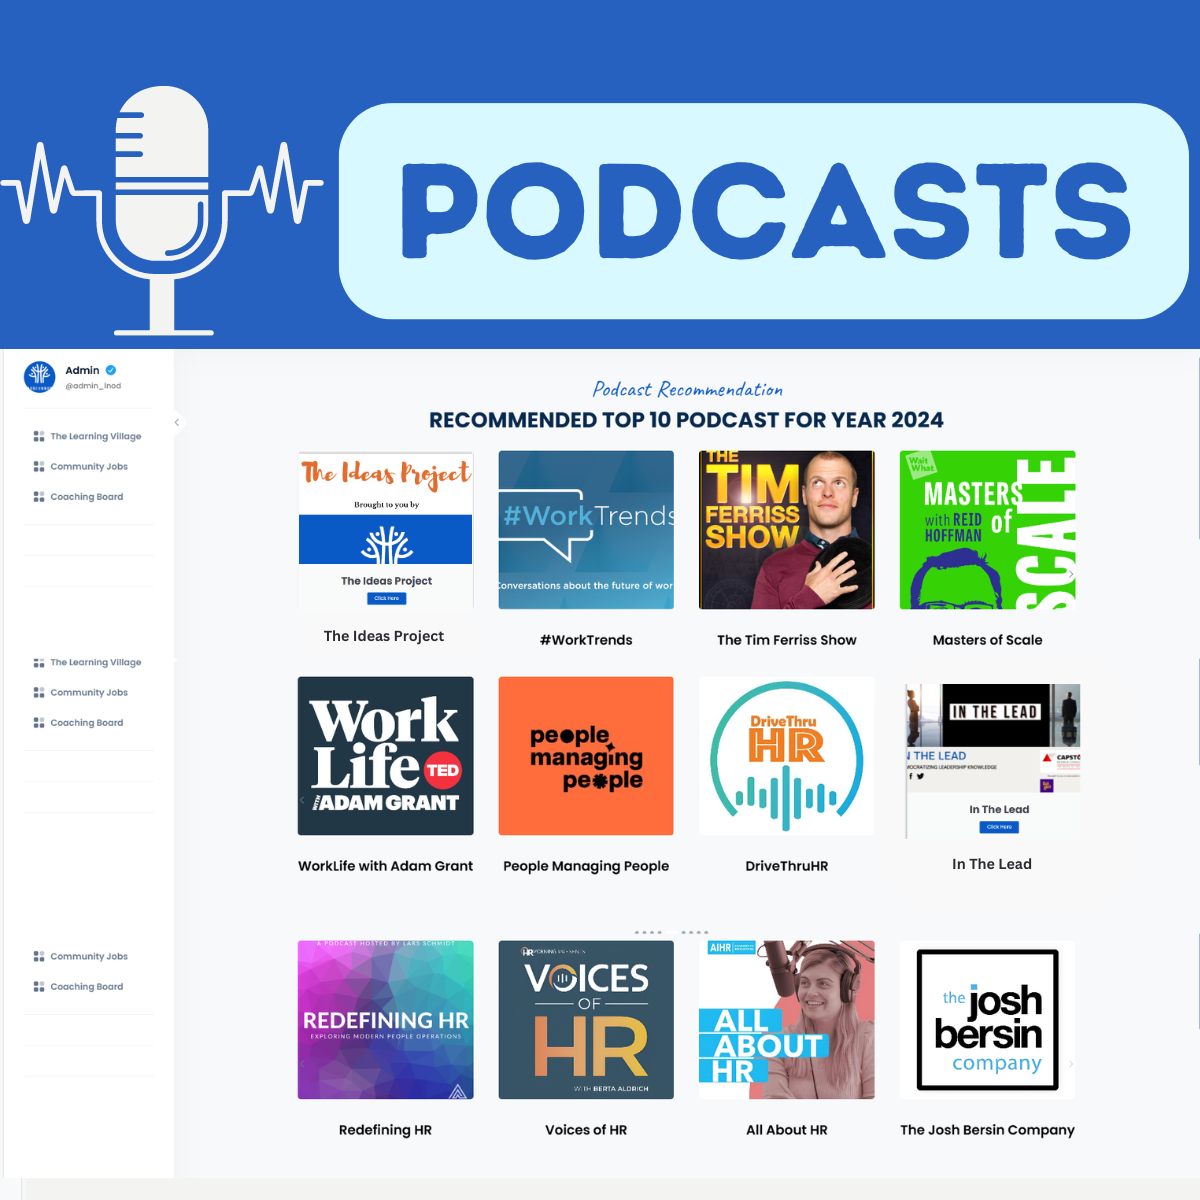The image size is (1200, 1200).
Task: Open the first Community Jobs sidebar item
Action: coord(81,466)
